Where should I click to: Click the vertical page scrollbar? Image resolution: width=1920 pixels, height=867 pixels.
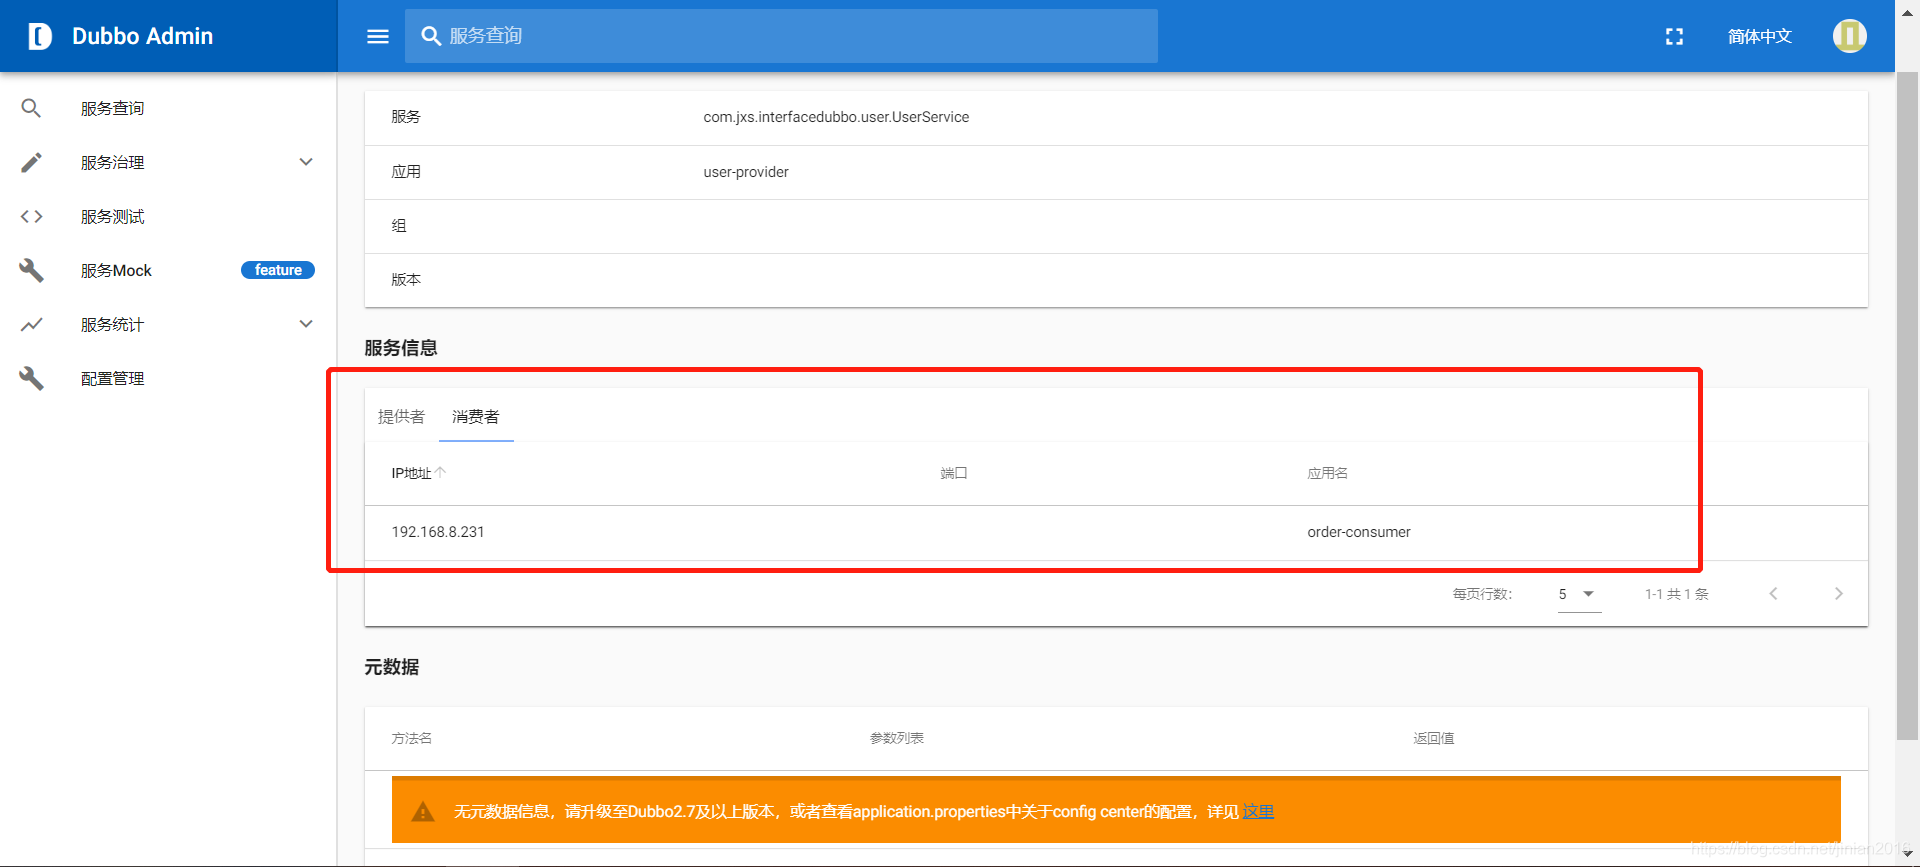pos(1907,406)
